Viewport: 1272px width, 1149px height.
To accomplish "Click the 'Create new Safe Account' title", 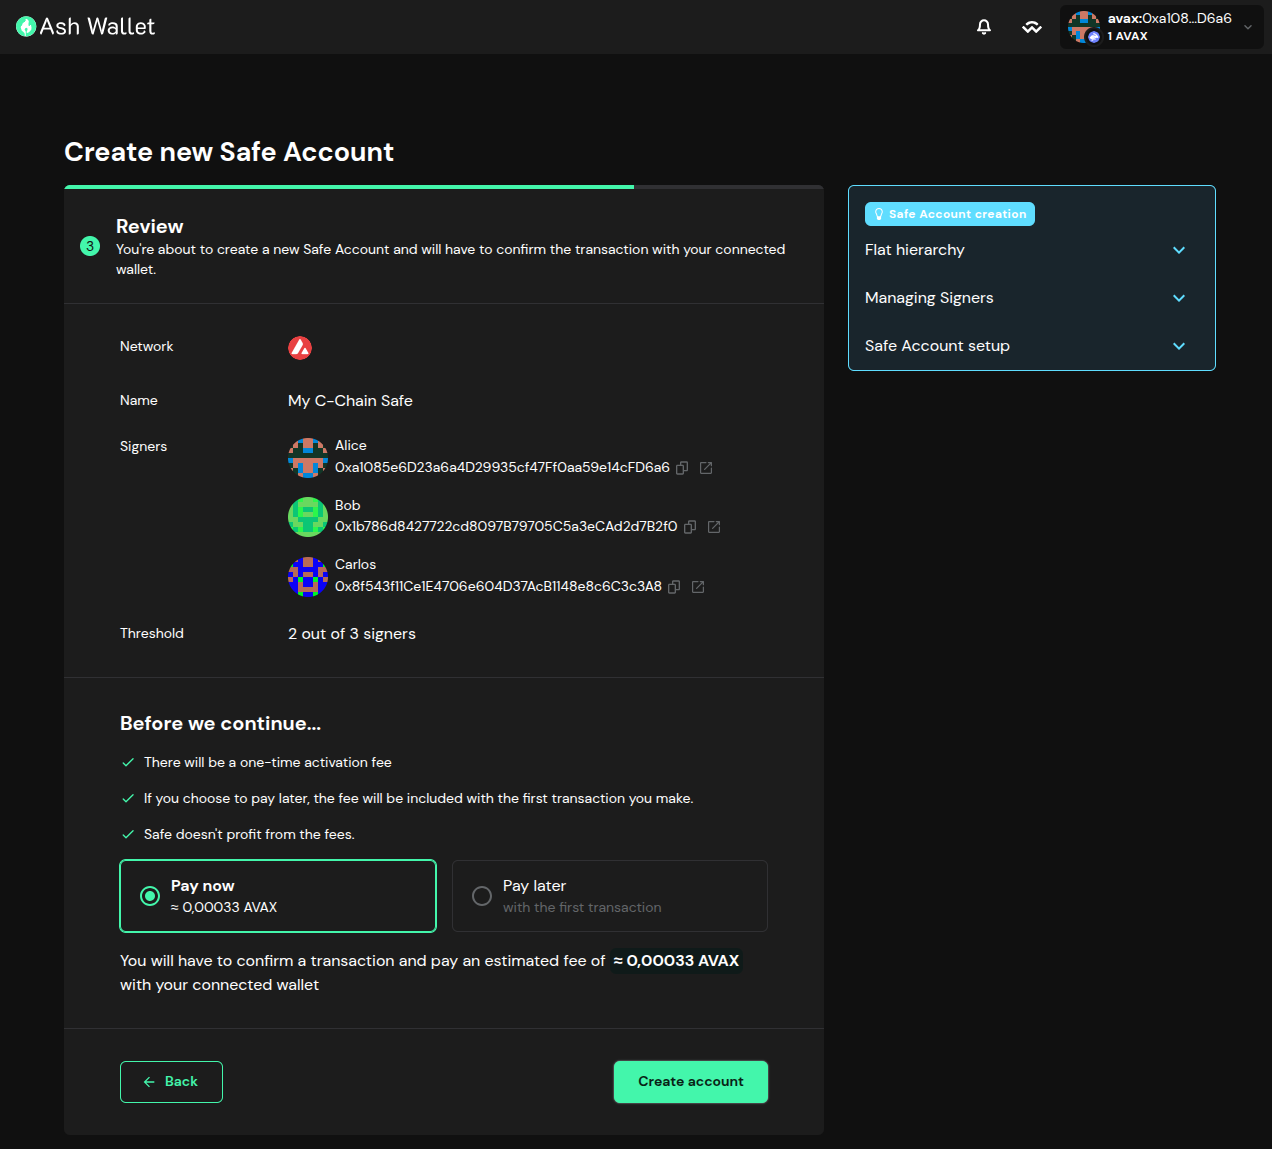I will point(229,152).
